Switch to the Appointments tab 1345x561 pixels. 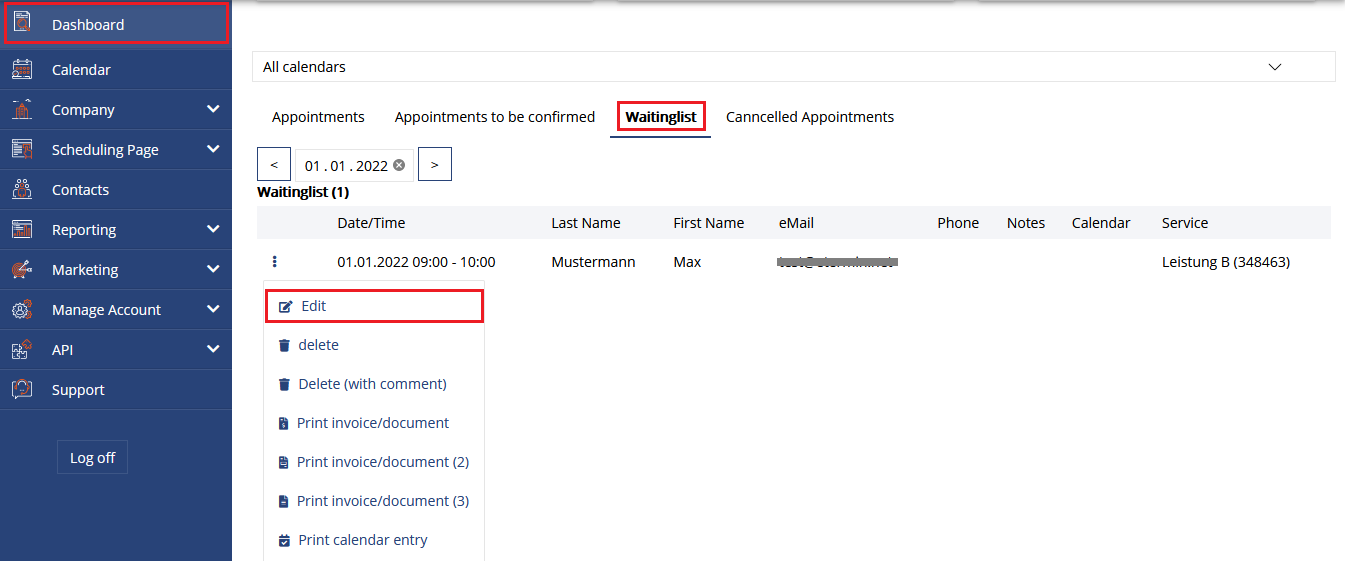tap(318, 117)
